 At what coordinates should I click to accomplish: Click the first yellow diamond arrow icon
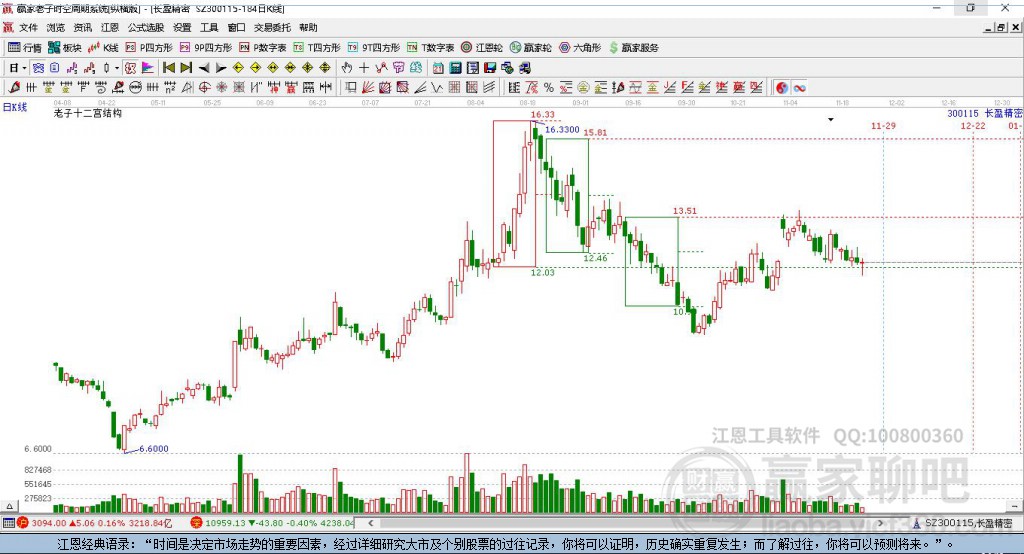pyautogui.click(x=238, y=68)
